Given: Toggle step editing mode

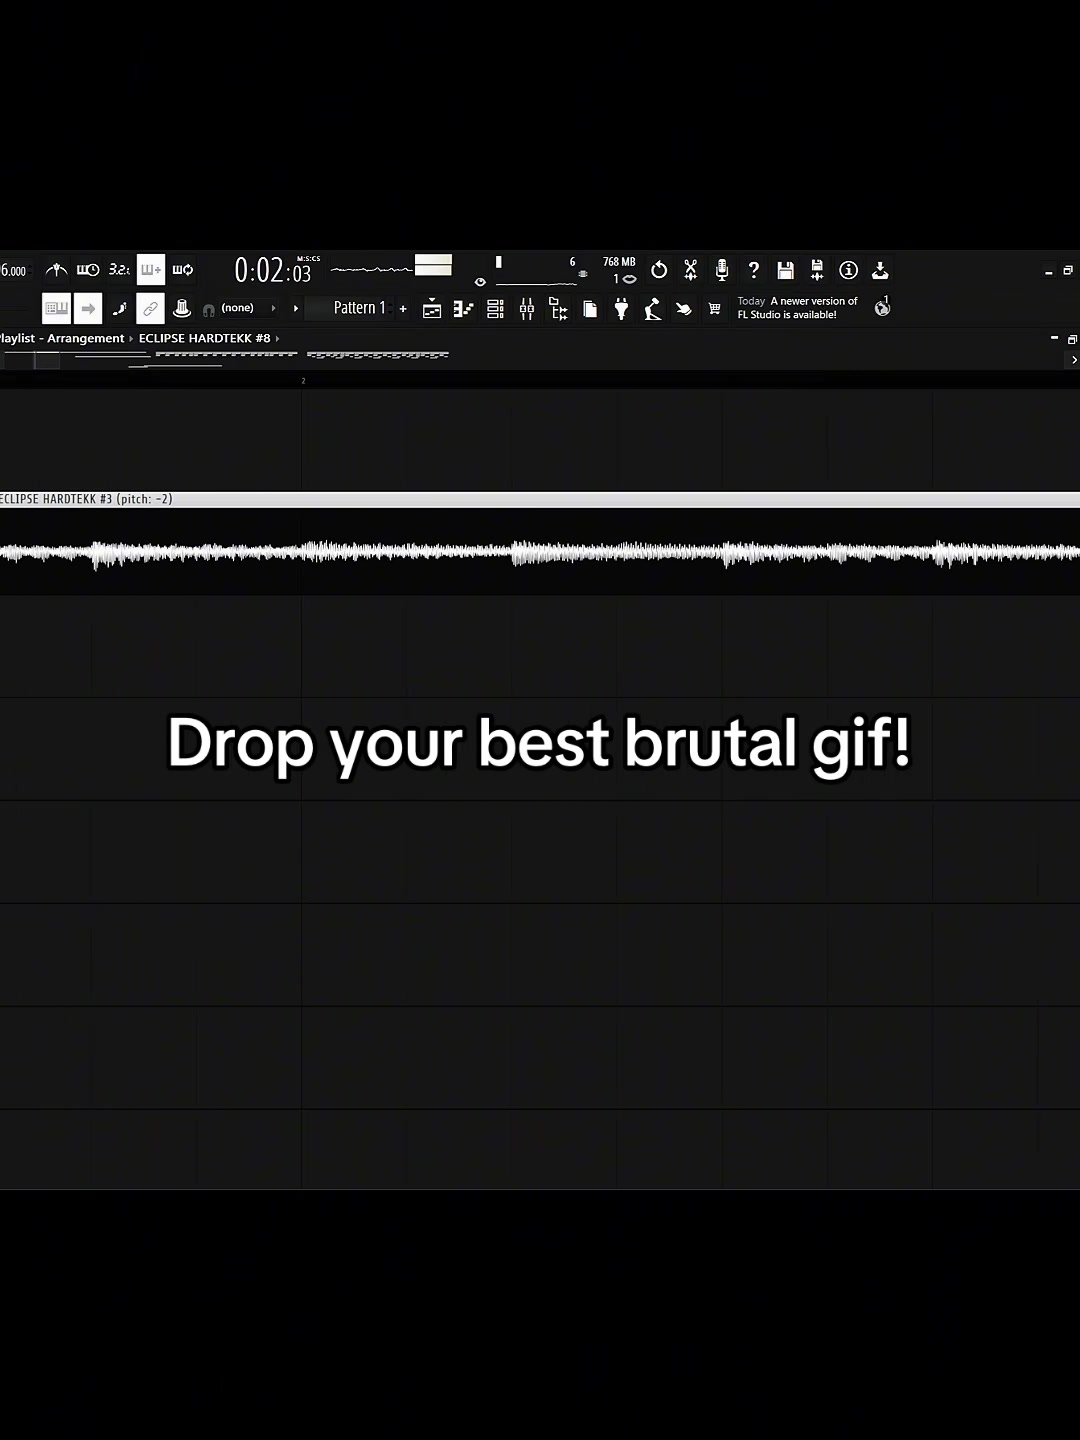Looking at the screenshot, I should click(x=119, y=308).
